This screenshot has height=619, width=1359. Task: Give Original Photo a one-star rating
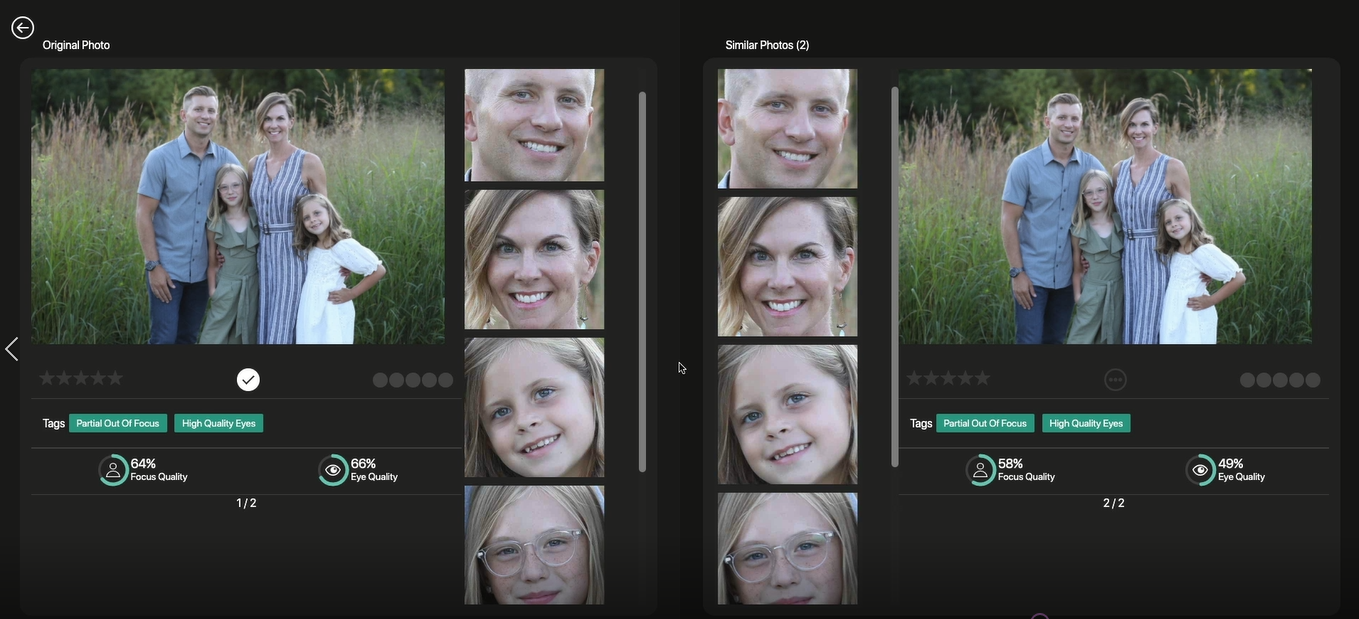click(47, 378)
